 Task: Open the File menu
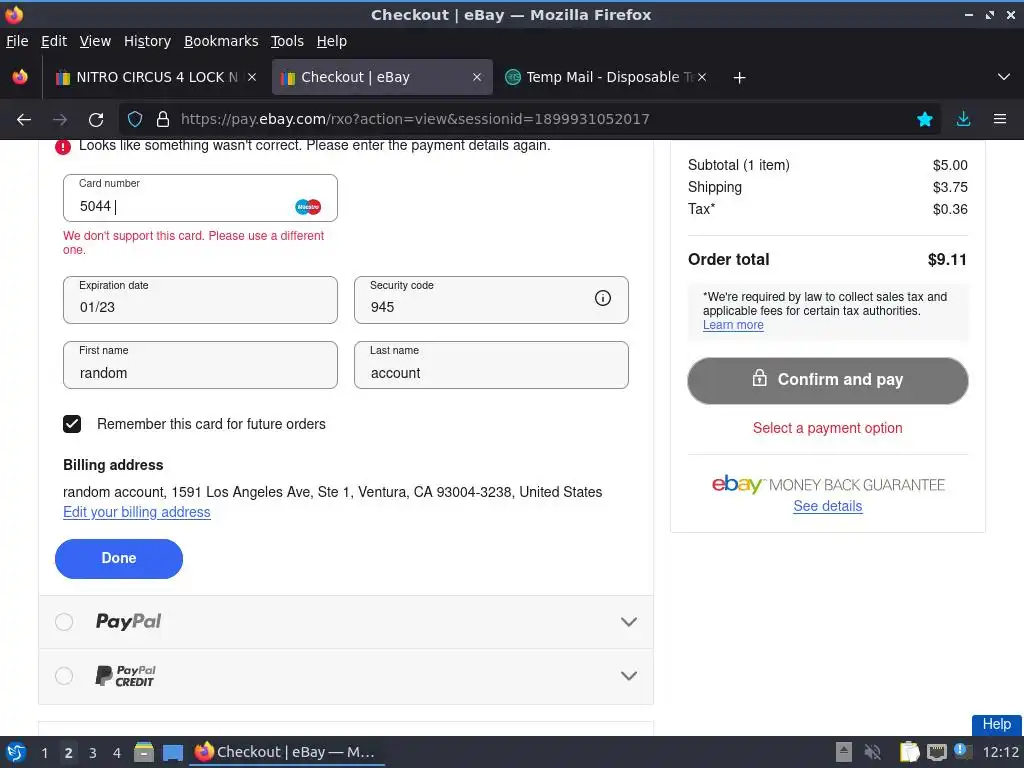(17, 41)
